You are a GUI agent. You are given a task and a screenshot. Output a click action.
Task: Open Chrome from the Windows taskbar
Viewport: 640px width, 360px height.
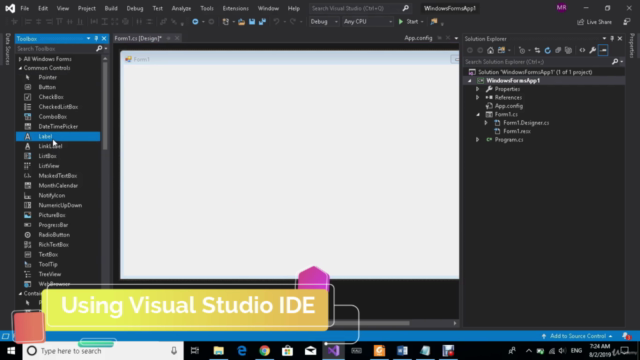click(x=264, y=351)
